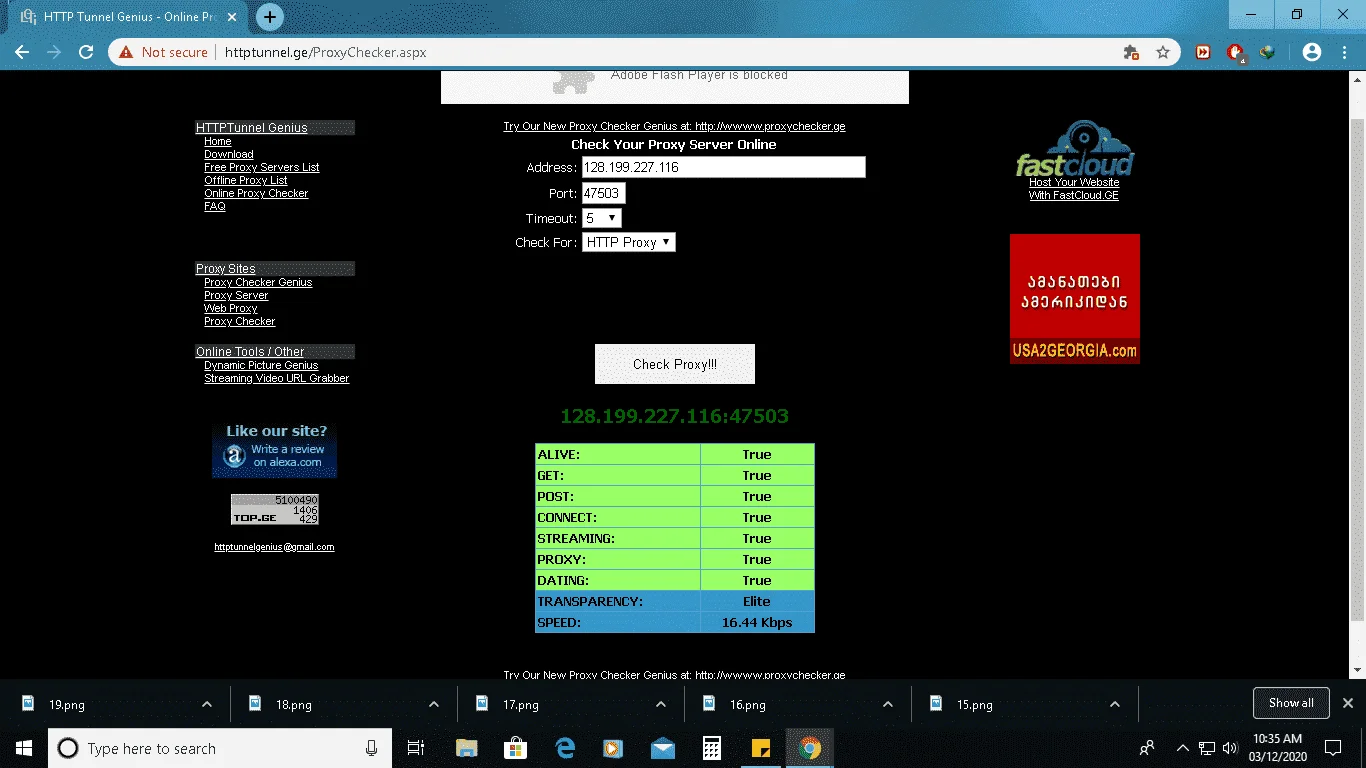Click the Alexa write a review badge
Image resolution: width=1366 pixels, height=768 pixels.
coord(274,451)
